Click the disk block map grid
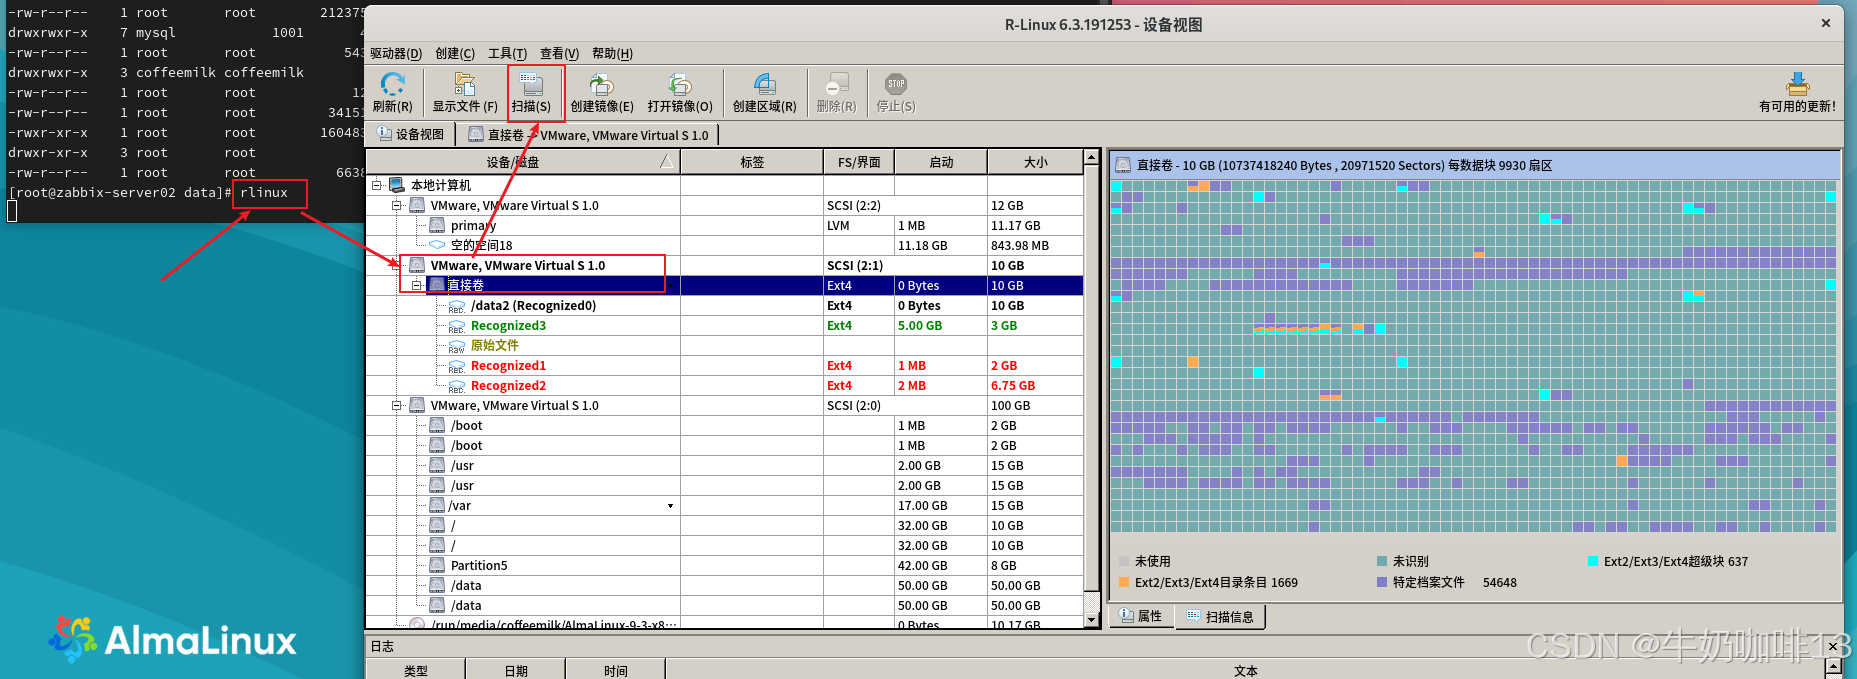The height and width of the screenshot is (679, 1857). pyautogui.click(x=1473, y=356)
